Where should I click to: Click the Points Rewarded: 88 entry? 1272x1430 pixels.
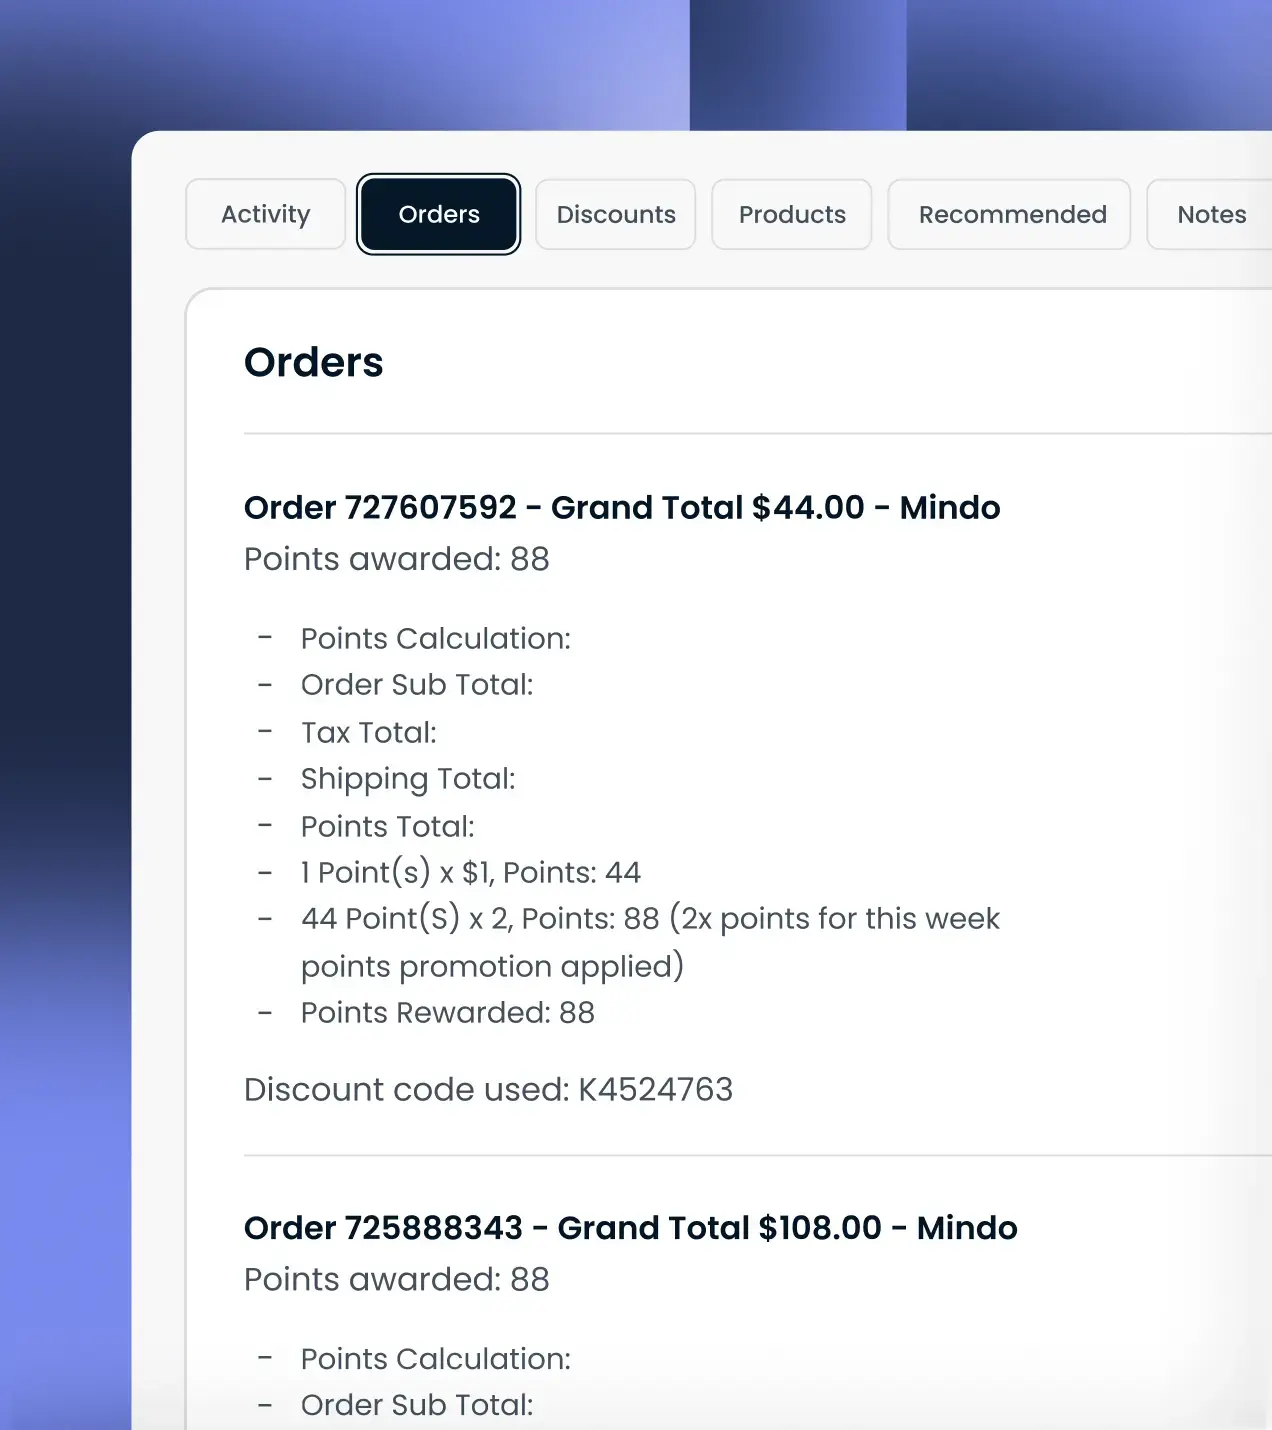447,1012
